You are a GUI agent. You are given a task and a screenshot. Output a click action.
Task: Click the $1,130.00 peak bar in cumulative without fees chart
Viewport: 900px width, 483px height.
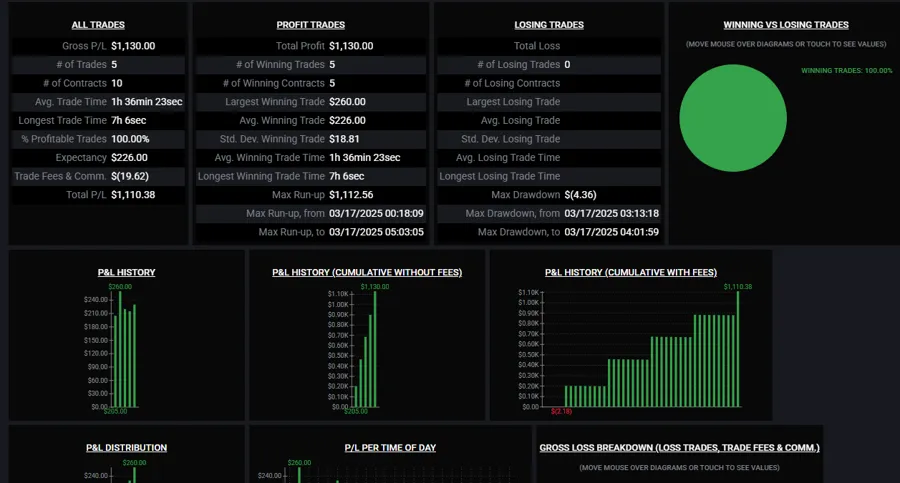pyautogui.click(x=375, y=349)
